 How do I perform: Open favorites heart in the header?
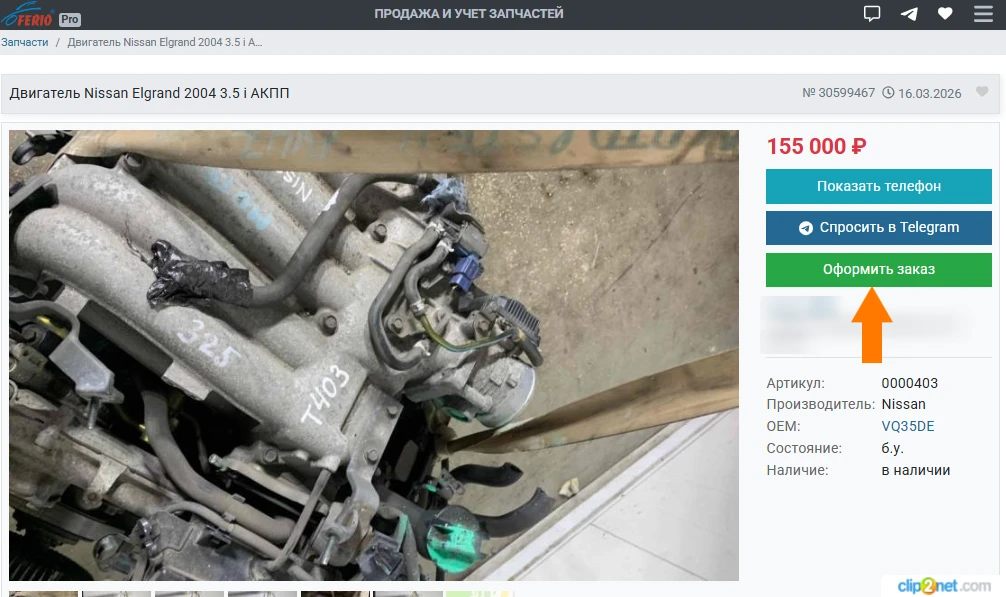(945, 13)
